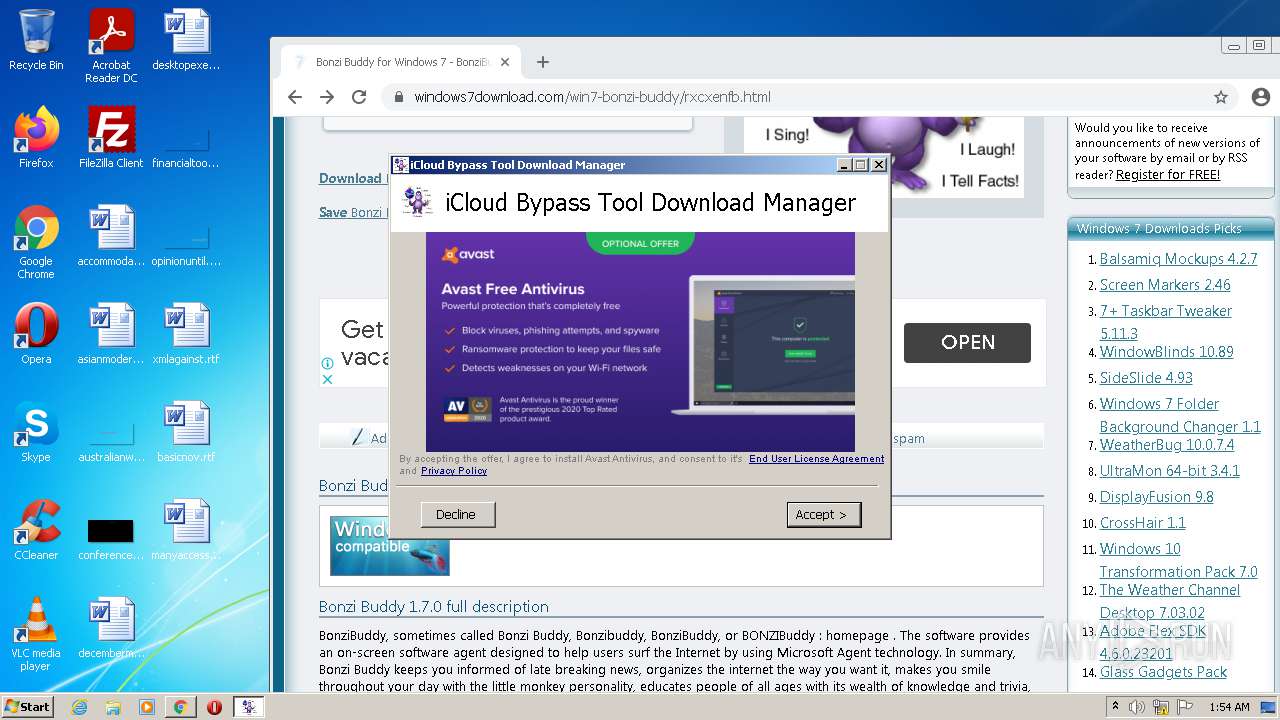Select the Bonzi Buddy for Windows 7 tab
The width and height of the screenshot is (1280, 720).
pos(400,62)
